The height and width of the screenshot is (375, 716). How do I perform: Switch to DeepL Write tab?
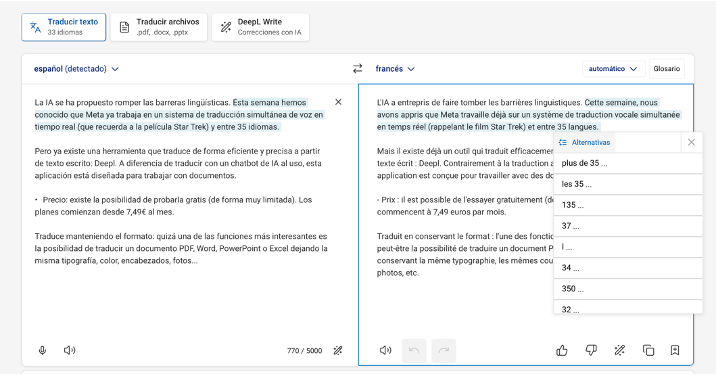pos(260,27)
